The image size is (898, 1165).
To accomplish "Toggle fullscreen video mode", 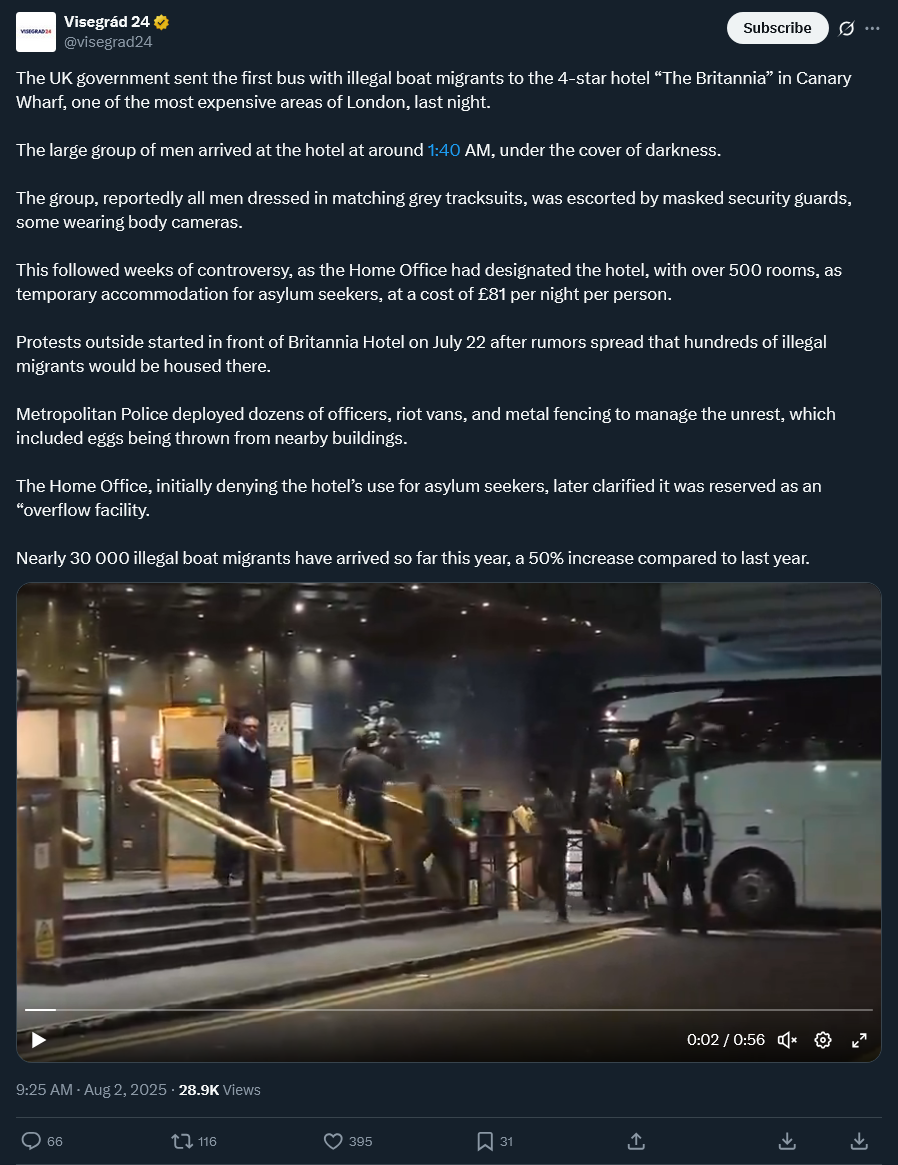I will pyautogui.click(x=859, y=1039).
